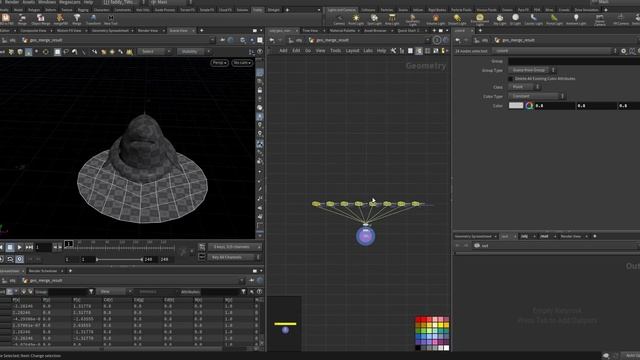This screenshot has width=640, height=360.
Task: Add a Stereo Camera from the shelf
Action: (600, 19)
